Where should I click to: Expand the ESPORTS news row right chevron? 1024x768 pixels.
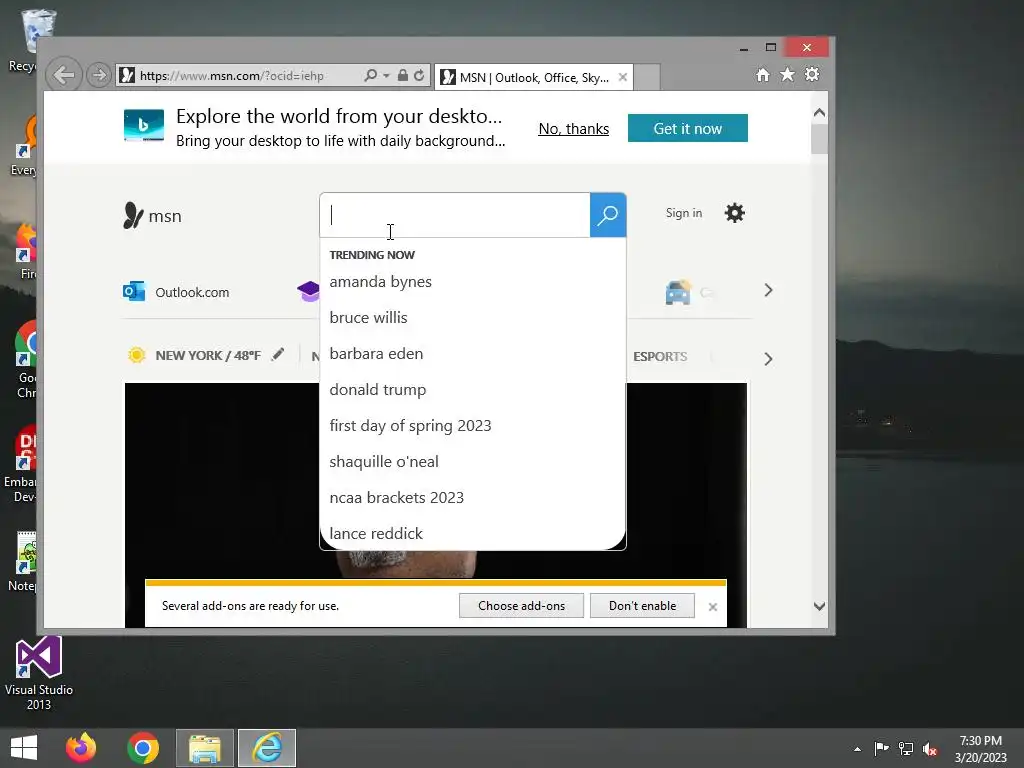pyautogui.click(x=768, y=359)
